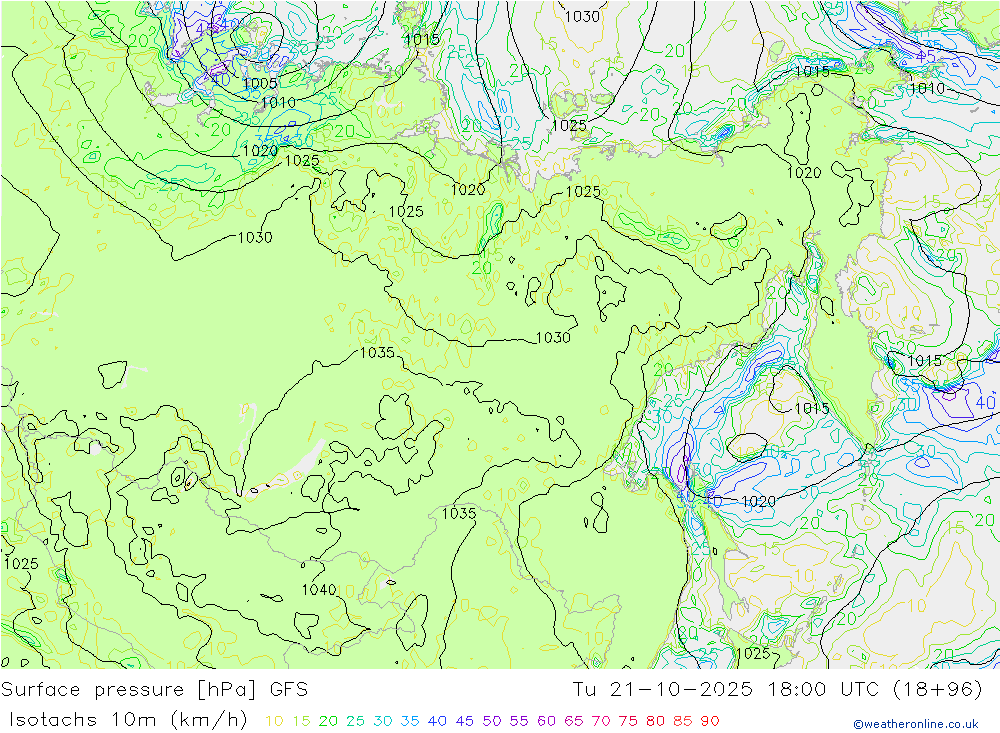Select the legend value 55
This screenshot has height=733, width=1000.
(519, 722)
